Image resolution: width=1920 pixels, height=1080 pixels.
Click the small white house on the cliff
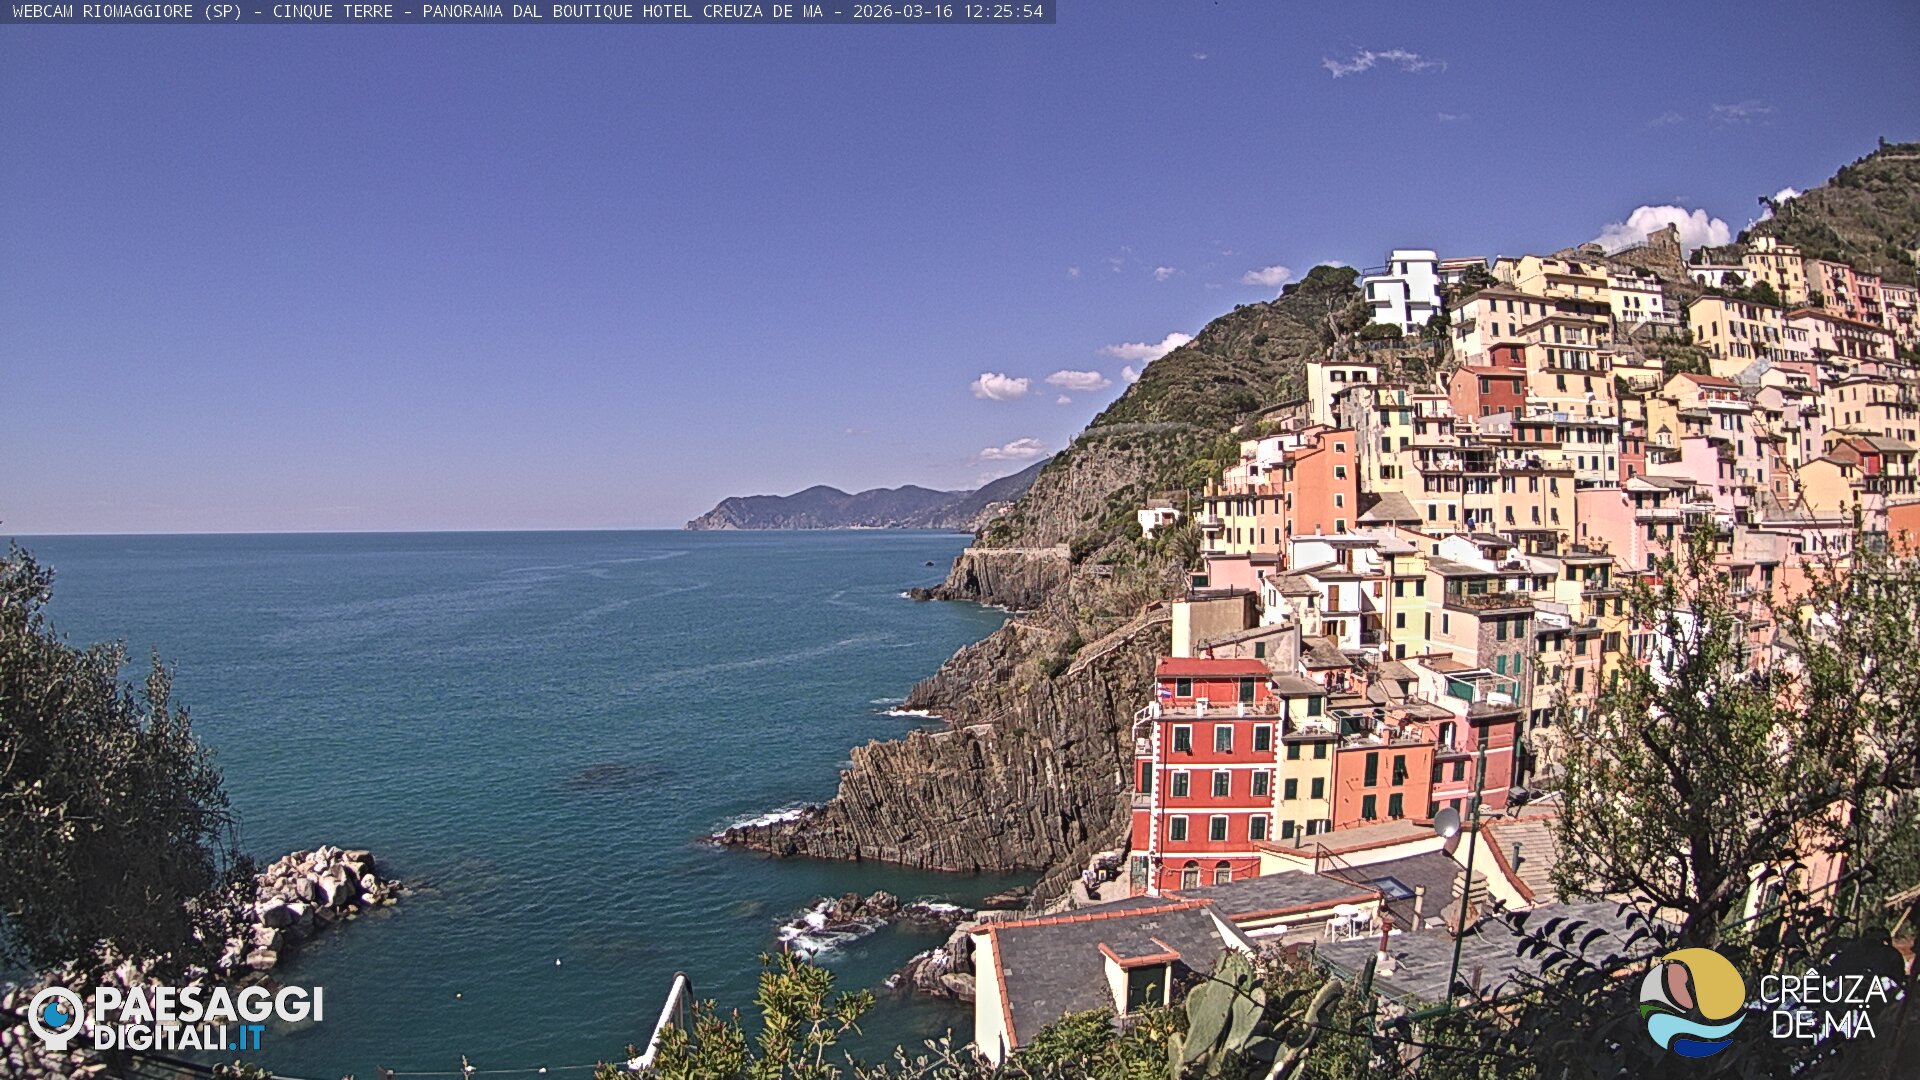click(1158, 517)
